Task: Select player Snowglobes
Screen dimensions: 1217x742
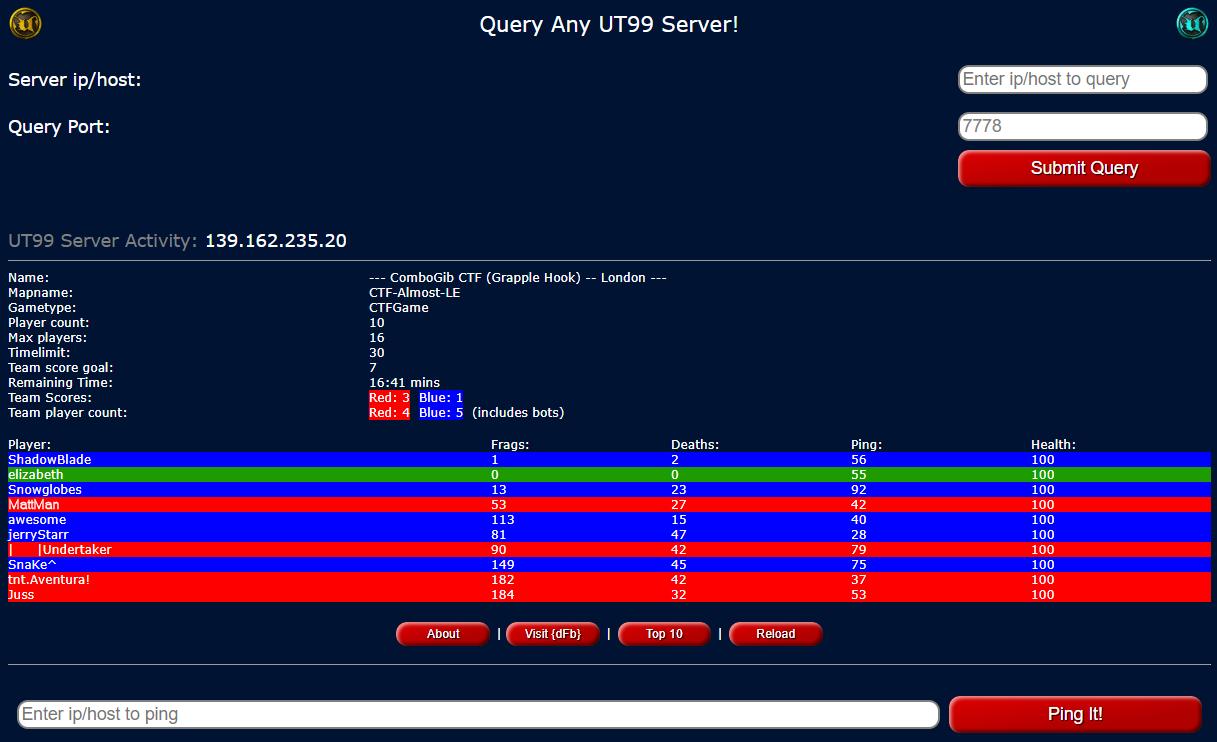Action: [x=45, y=490]
